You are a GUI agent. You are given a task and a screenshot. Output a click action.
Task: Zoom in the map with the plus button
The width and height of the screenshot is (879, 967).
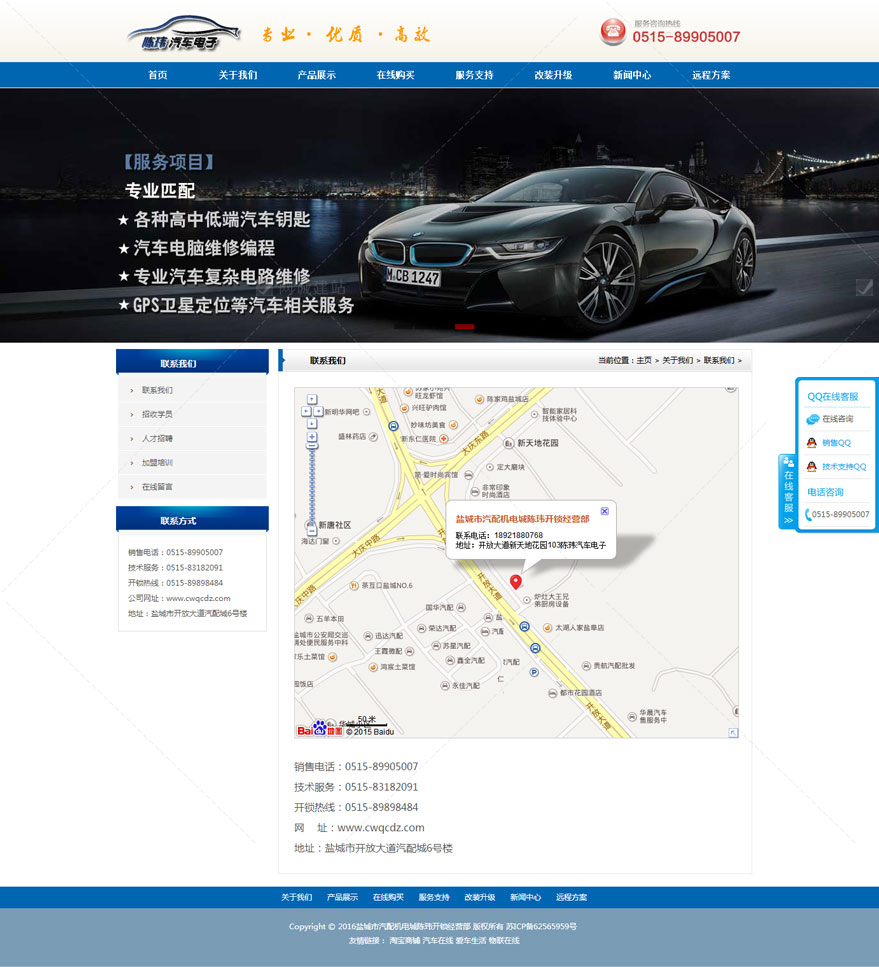pos(312,437)
